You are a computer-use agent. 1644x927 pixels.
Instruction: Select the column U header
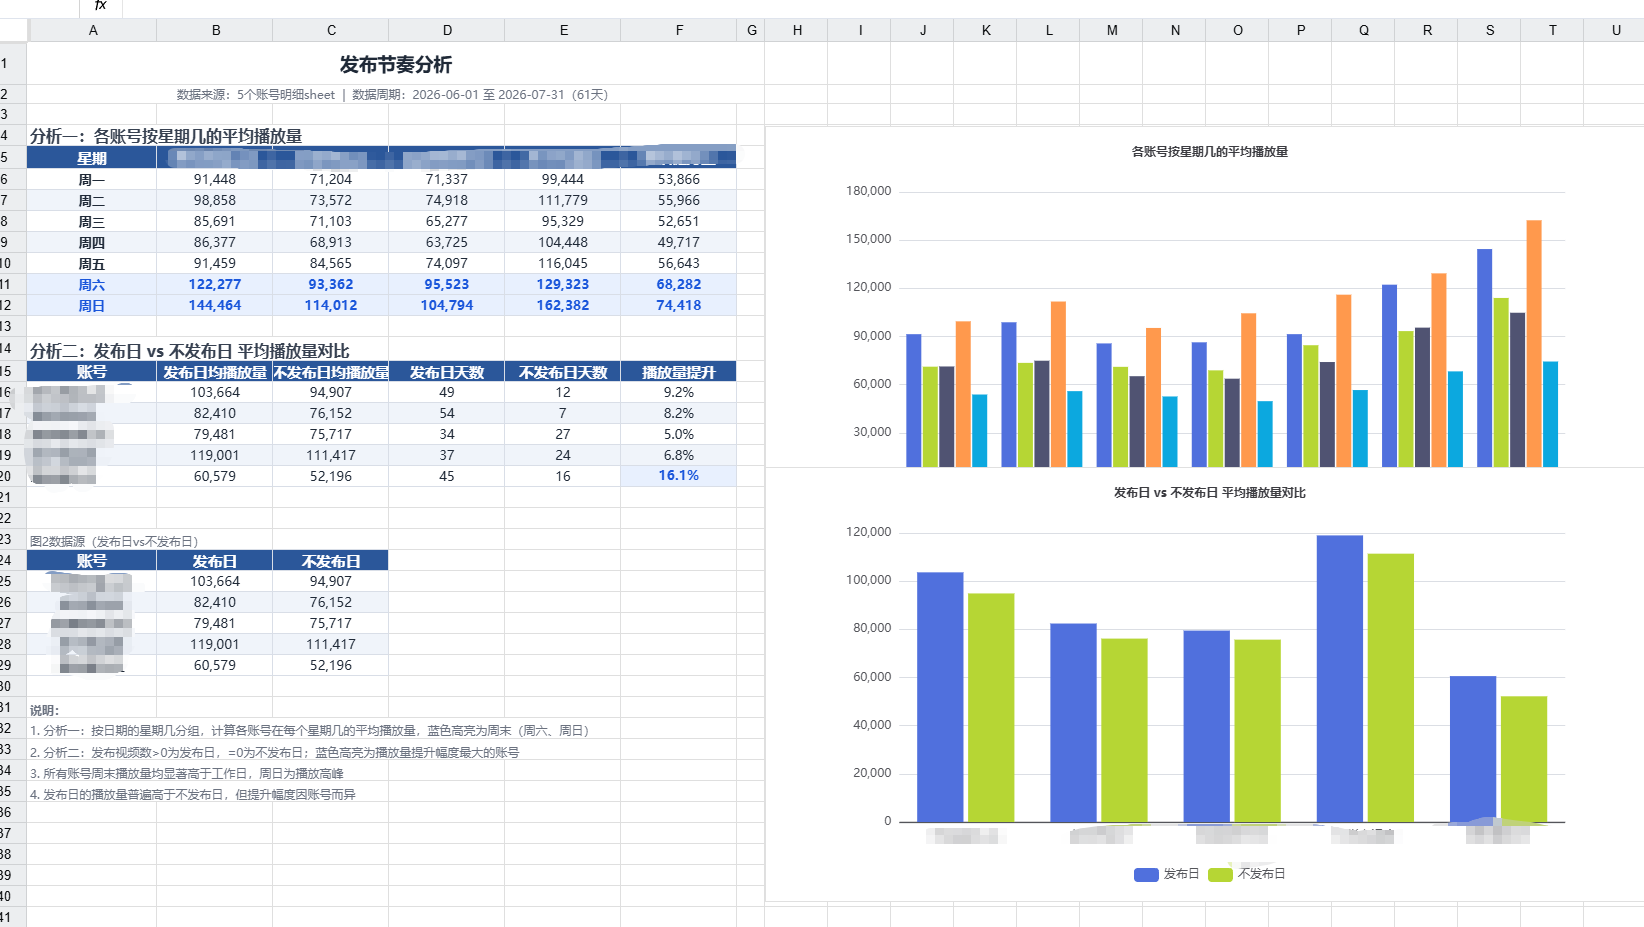1615,30
